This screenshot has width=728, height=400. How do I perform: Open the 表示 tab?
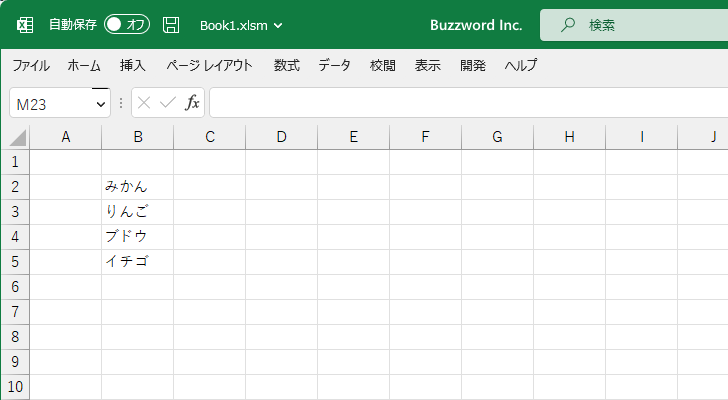click(428, 65)
